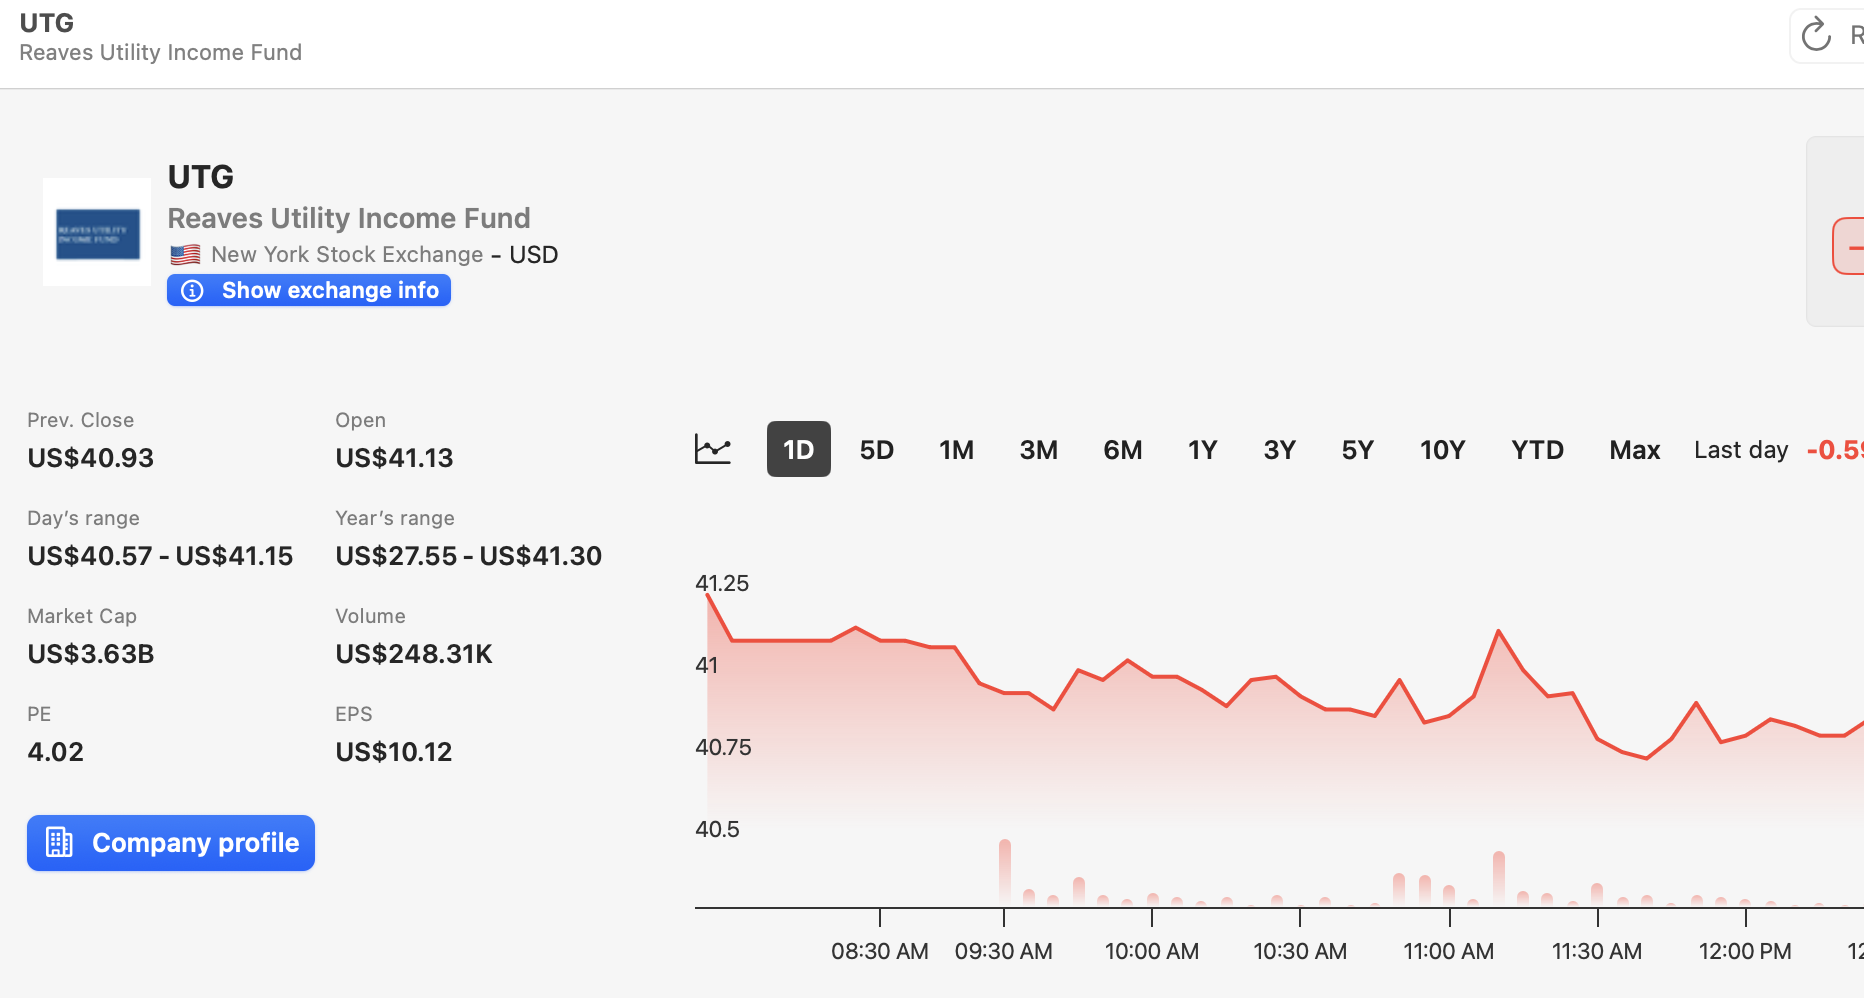Switch to 5D chart range
The width and height of the screenshot is (1864, 998).
point(876,449)
